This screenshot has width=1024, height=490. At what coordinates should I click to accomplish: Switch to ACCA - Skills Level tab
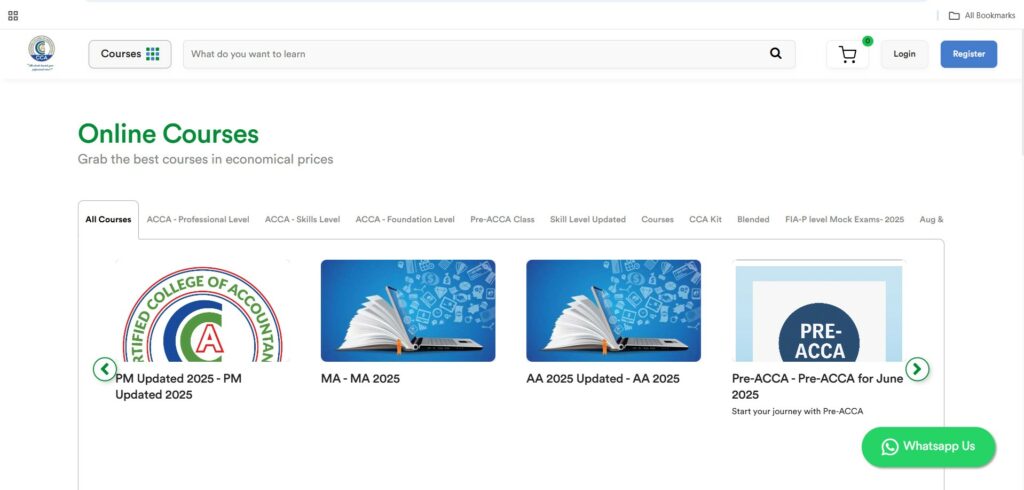click(302, 219)
